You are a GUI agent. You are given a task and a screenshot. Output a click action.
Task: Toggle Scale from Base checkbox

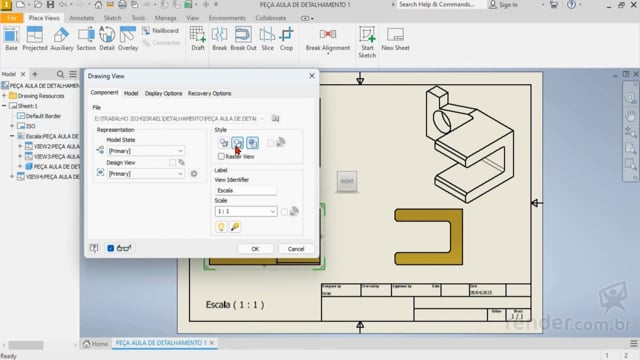284,211
